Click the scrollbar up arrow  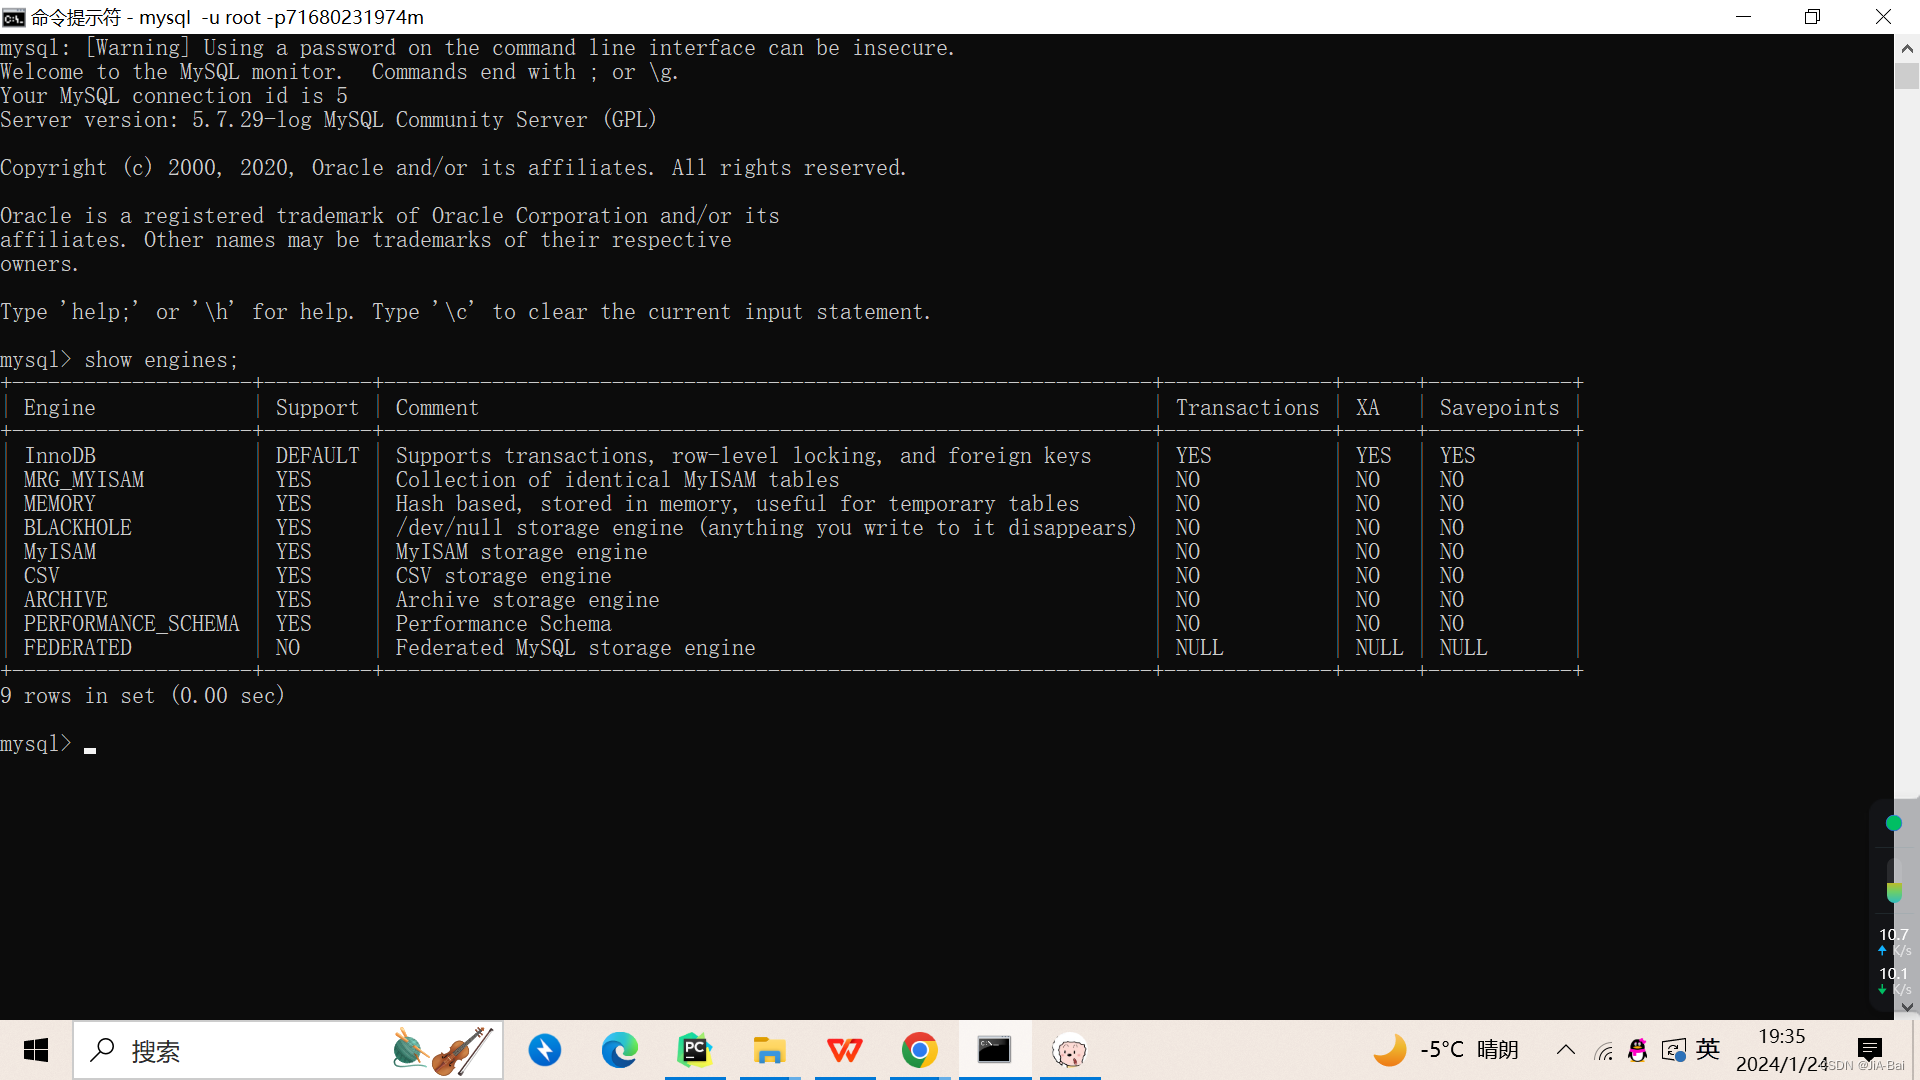[x=1907, y=47]
